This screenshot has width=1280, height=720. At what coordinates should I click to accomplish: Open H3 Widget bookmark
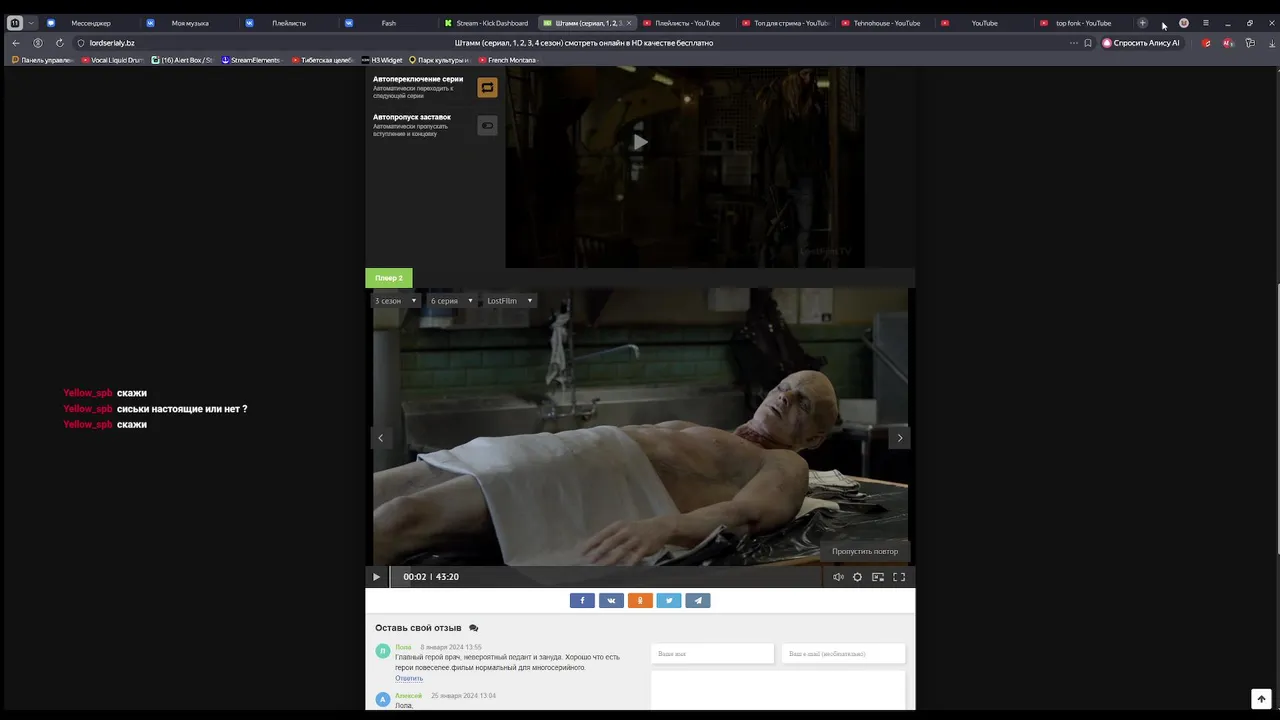click(382, 60)
